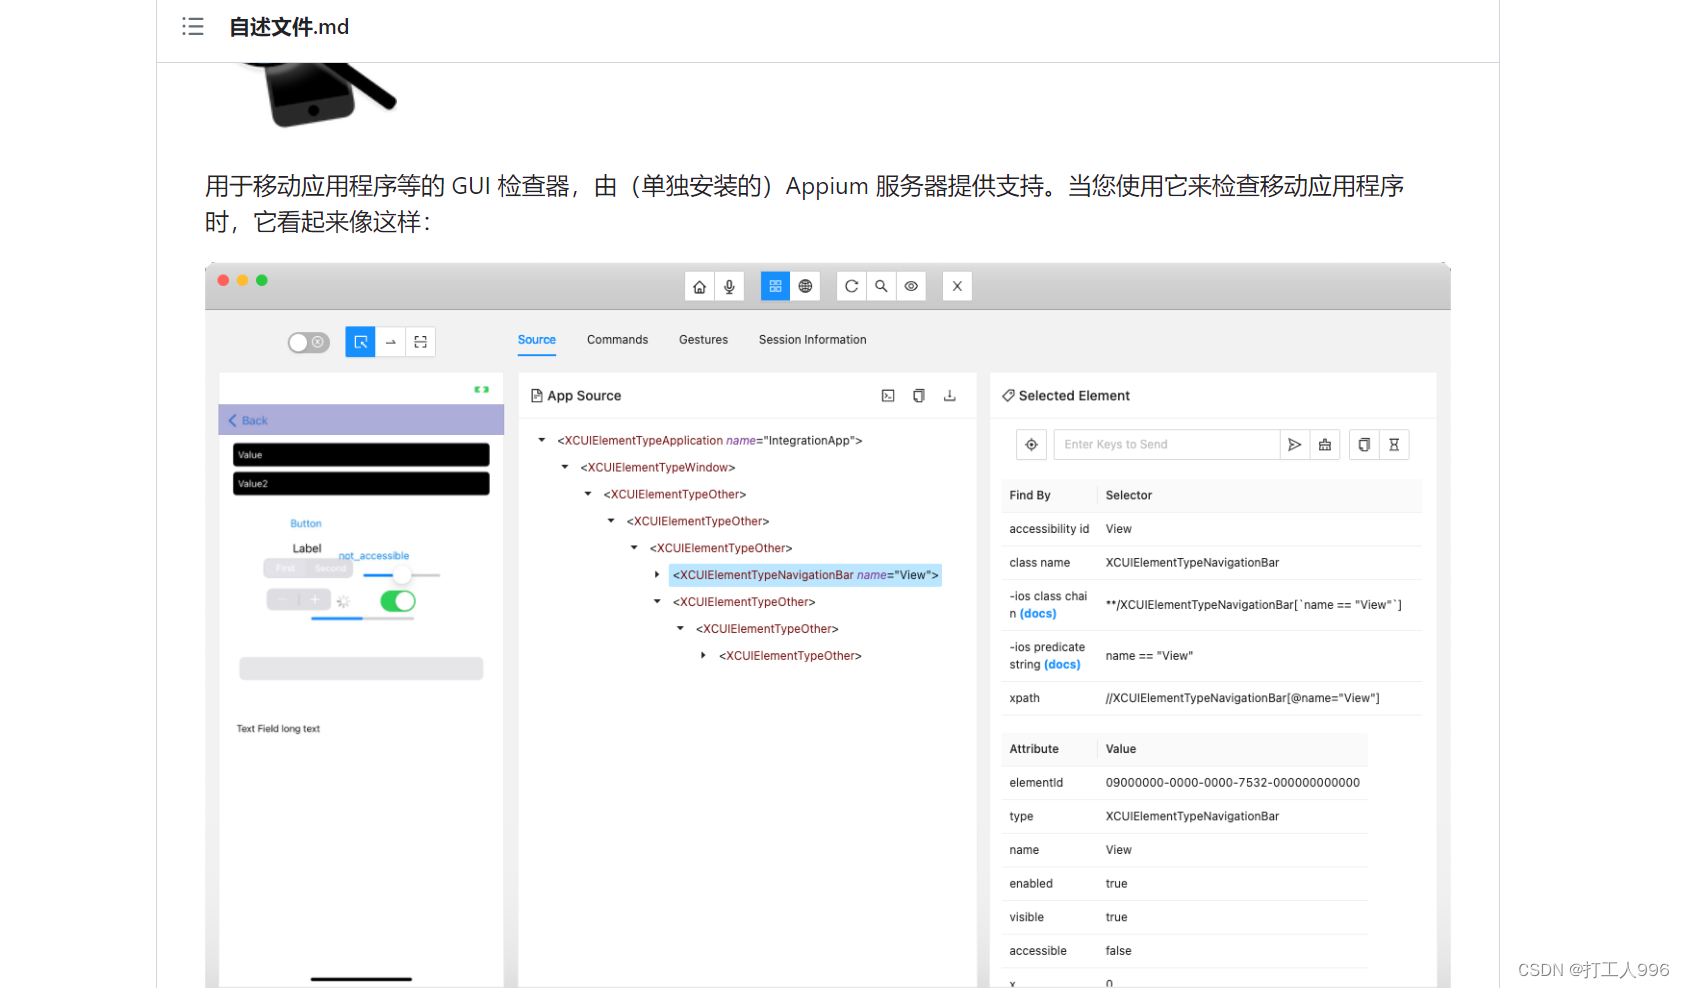Start recording via eye icon
The height and width of the screenshot is (988, 1684).
point(911,286)
